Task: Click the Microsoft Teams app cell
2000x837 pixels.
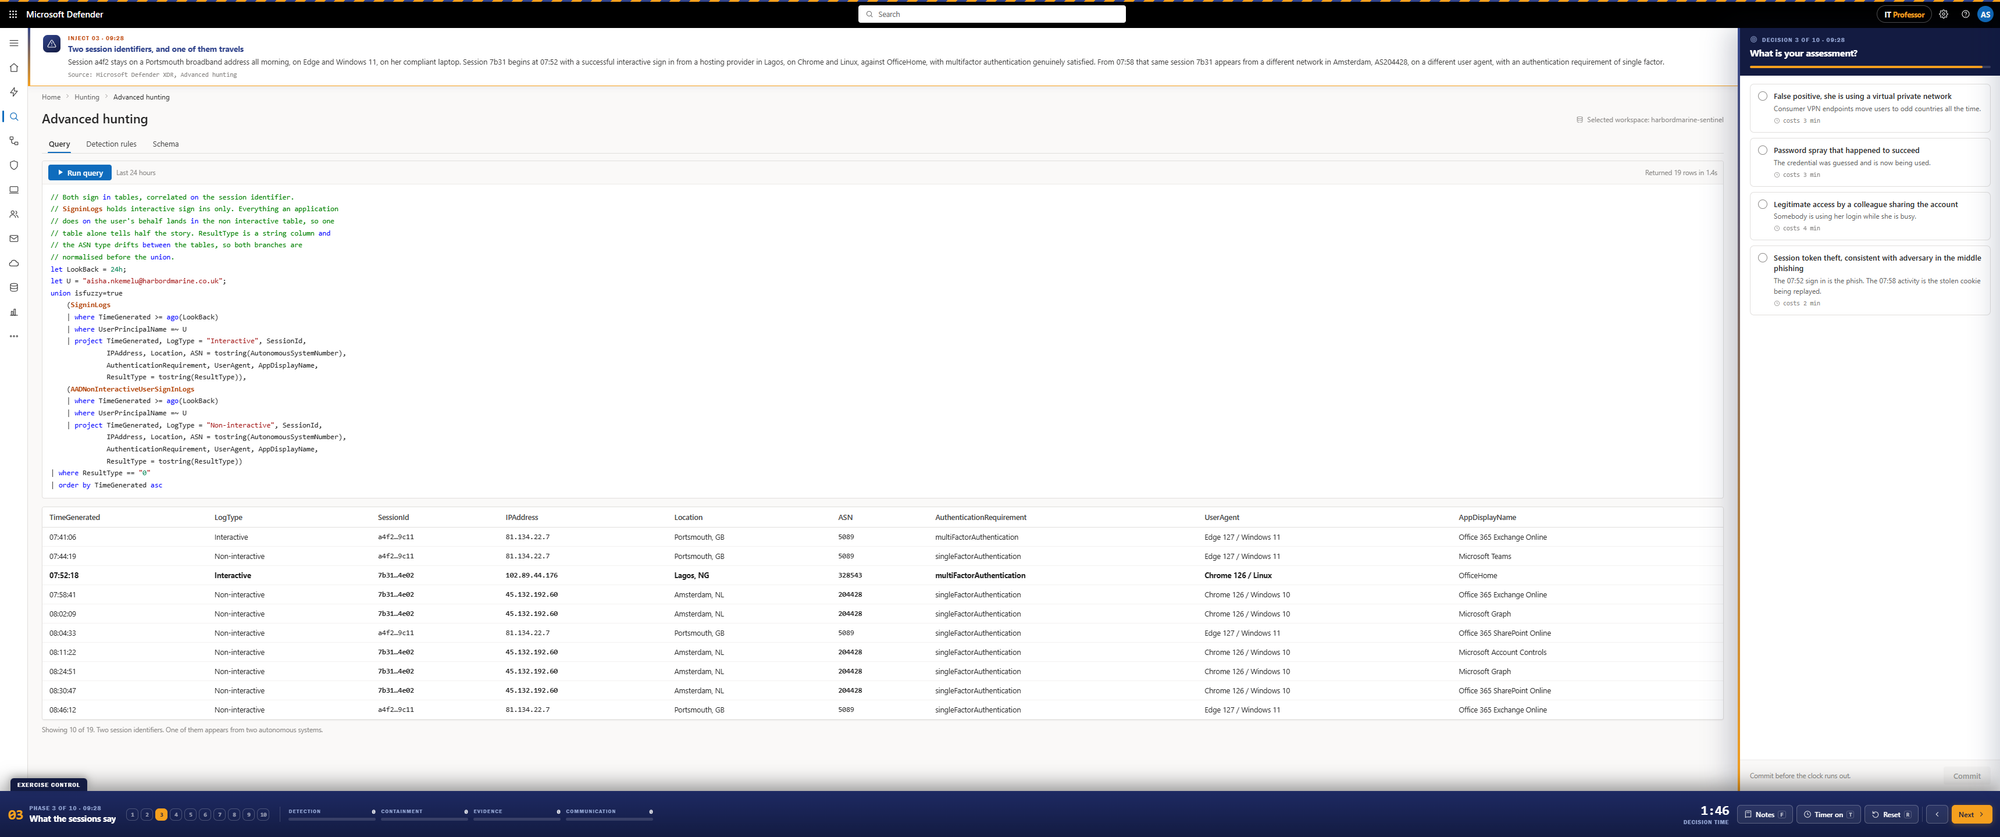Action: click(x=1485, y=557)
